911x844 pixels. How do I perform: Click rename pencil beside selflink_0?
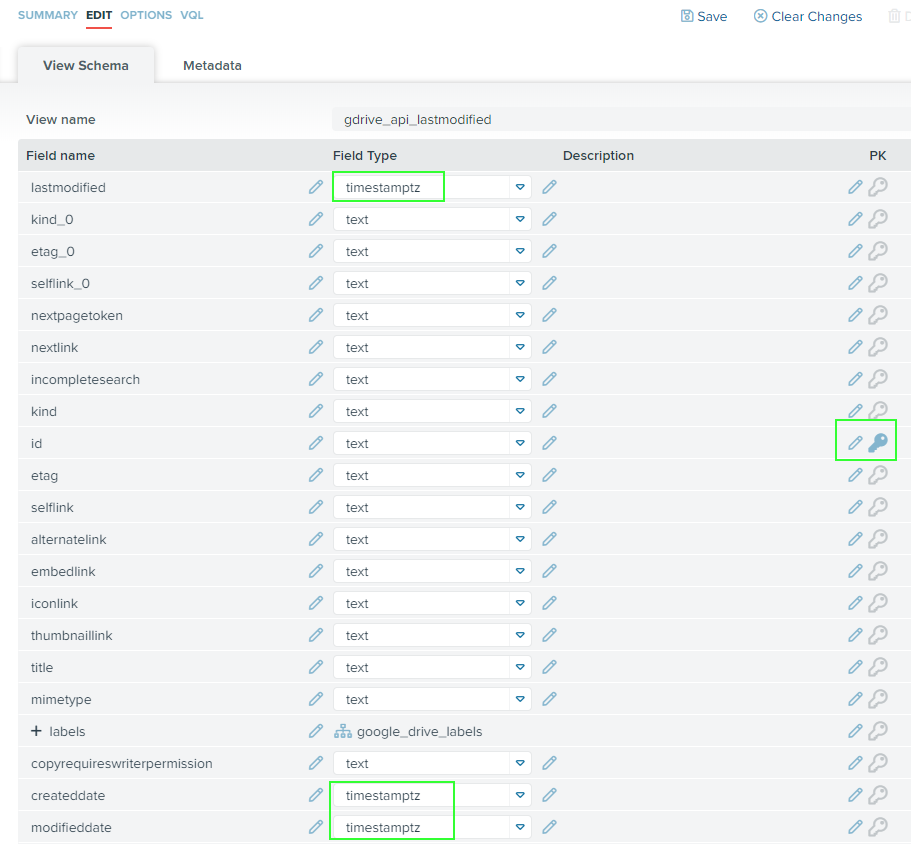click(315, 283)
